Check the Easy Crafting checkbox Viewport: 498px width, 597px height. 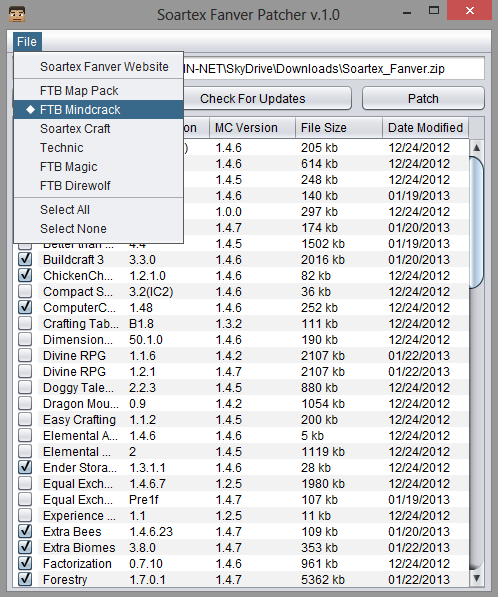pos(25,419)
